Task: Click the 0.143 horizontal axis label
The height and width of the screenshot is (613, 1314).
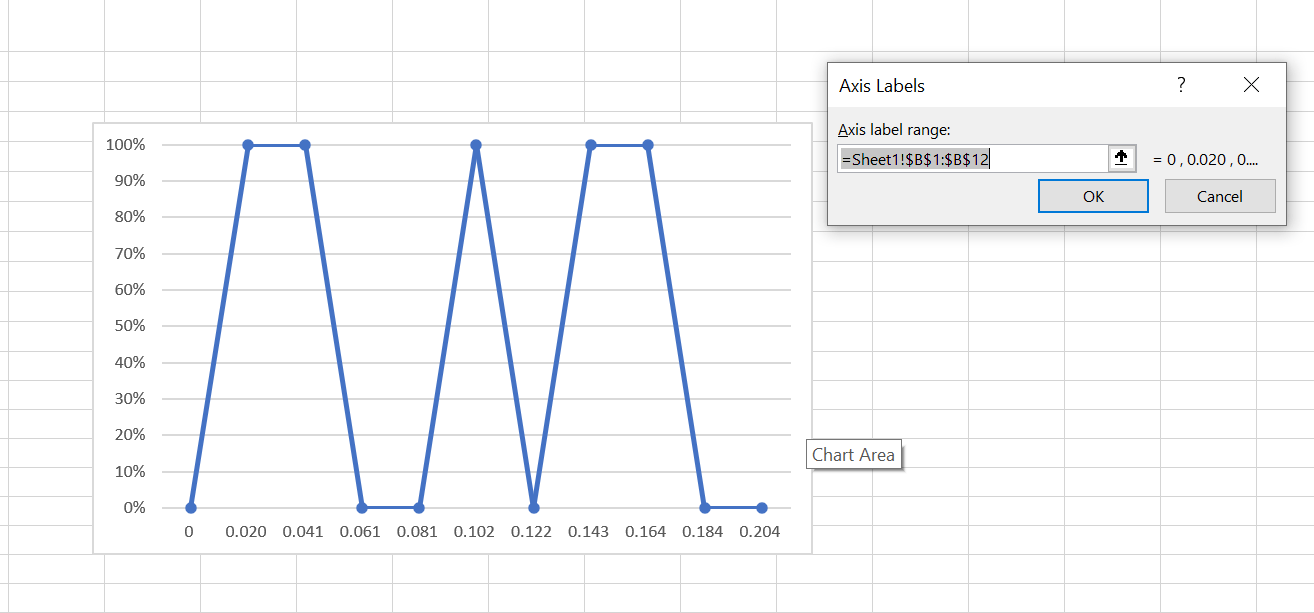Action: point(588,532)
